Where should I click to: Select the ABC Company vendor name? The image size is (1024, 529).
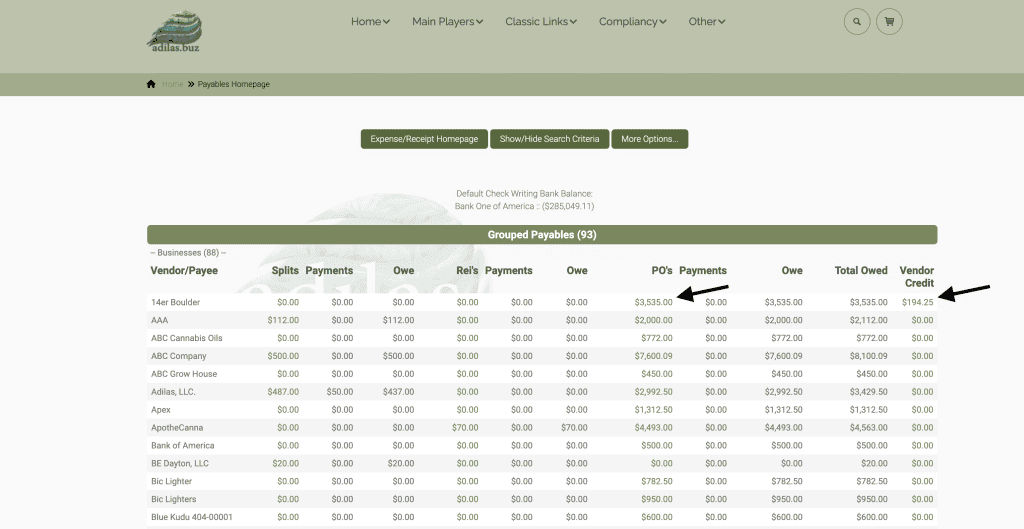click(179, 356)
